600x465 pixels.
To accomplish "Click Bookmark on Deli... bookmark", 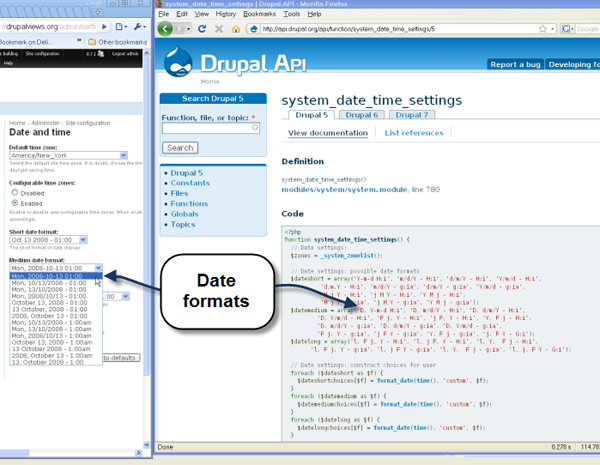I will click(x=26, y=42).
